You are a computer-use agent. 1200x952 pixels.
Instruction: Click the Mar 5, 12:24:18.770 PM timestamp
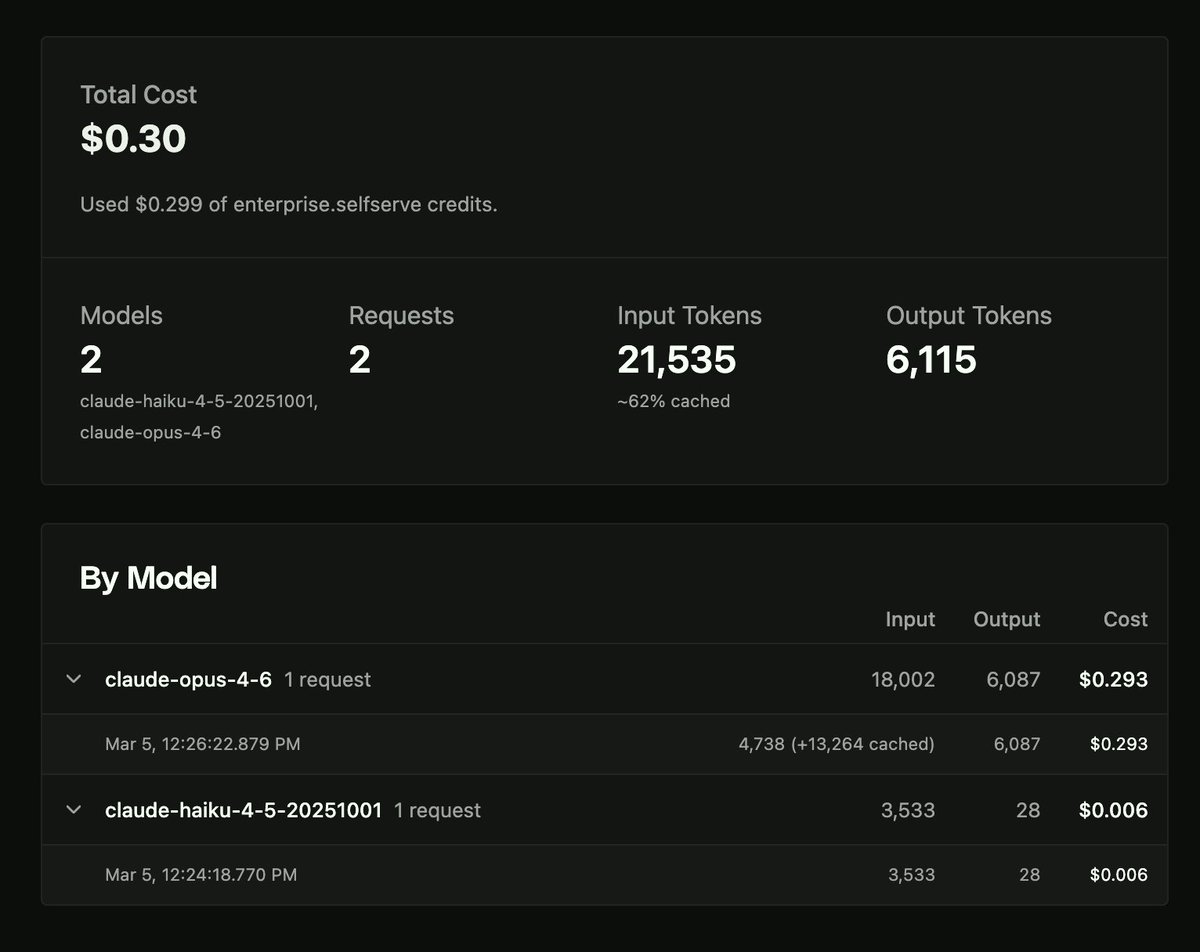click(201, 875)
